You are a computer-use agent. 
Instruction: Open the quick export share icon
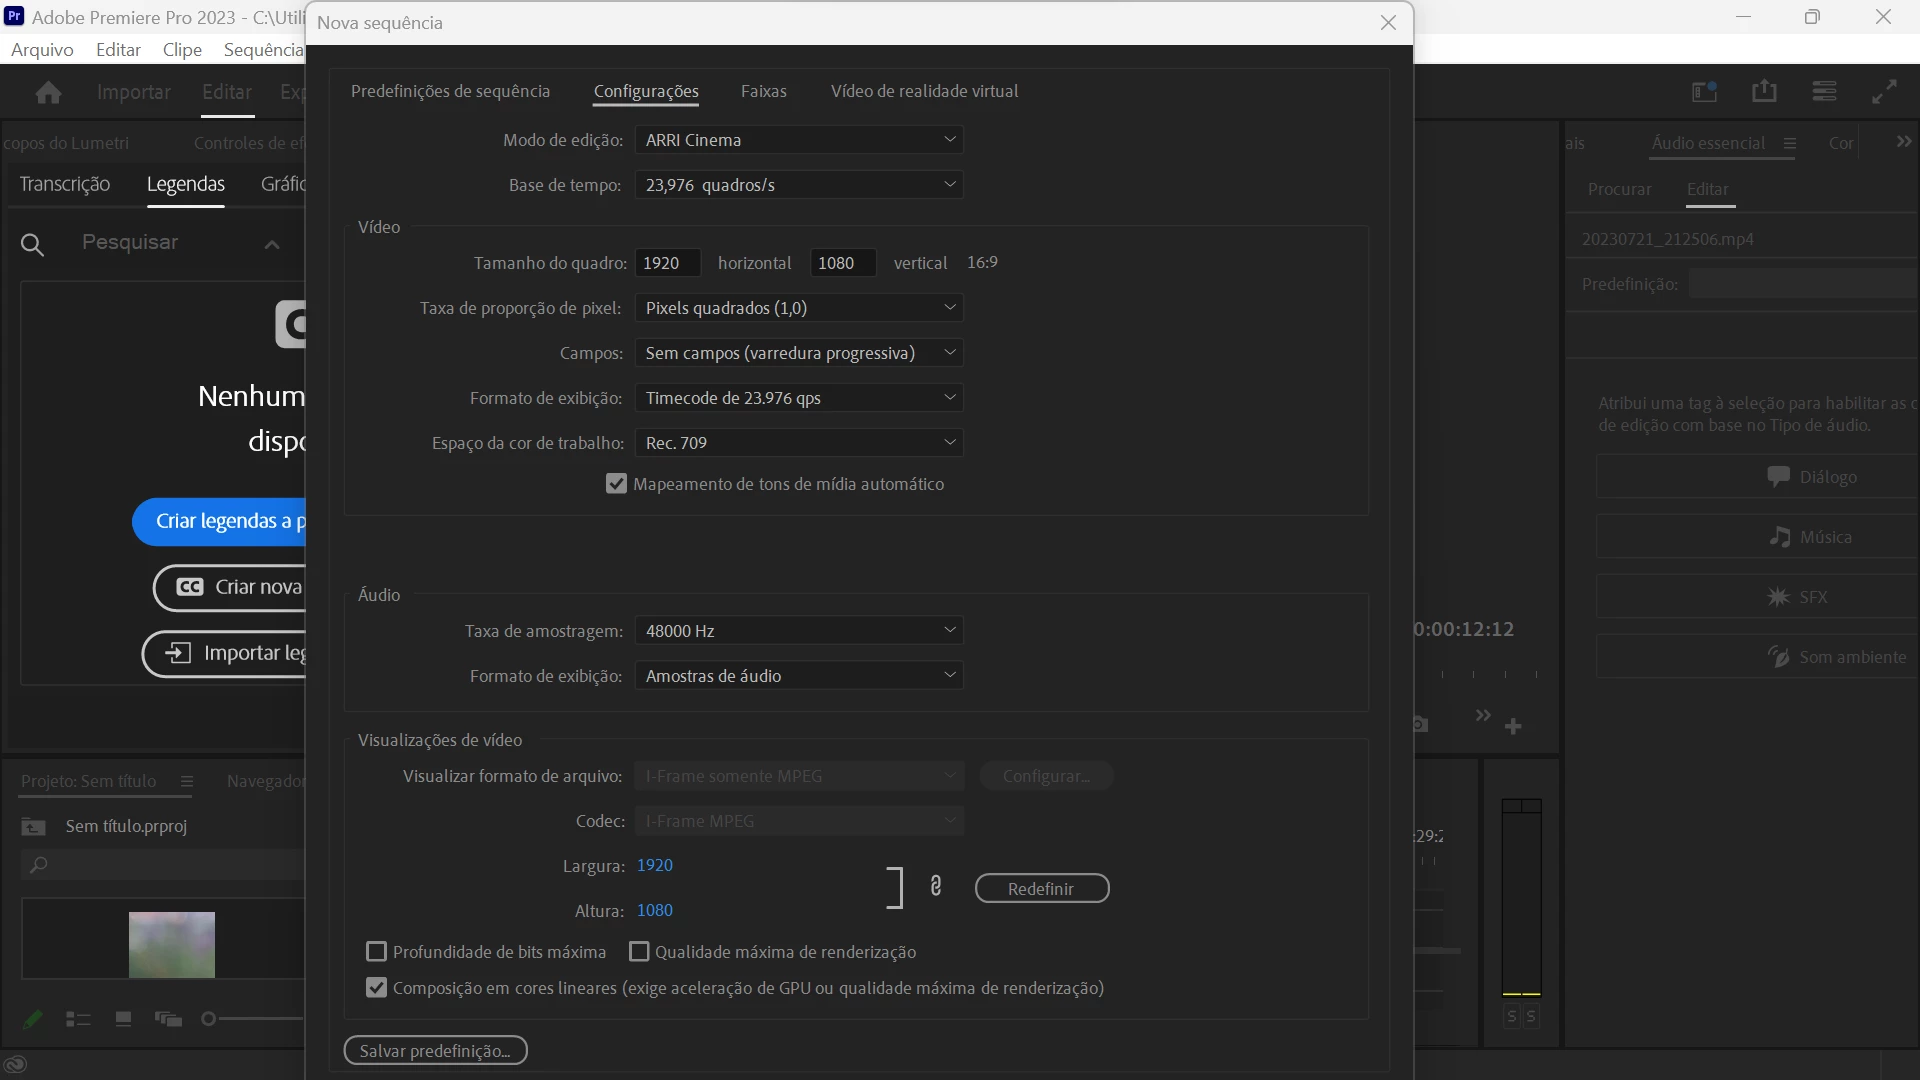(1764, 92)
